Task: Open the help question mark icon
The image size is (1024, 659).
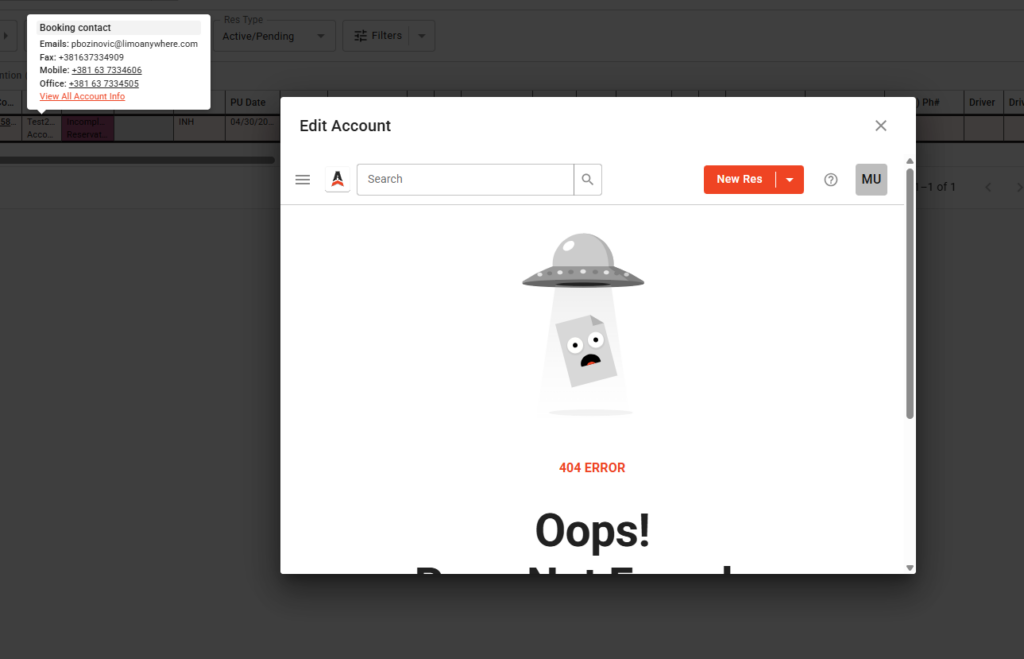Action: 830,180
